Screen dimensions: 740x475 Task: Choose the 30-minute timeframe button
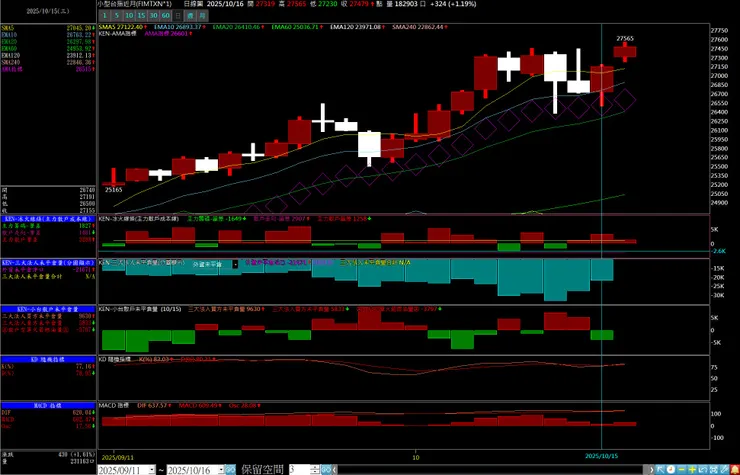153,16
